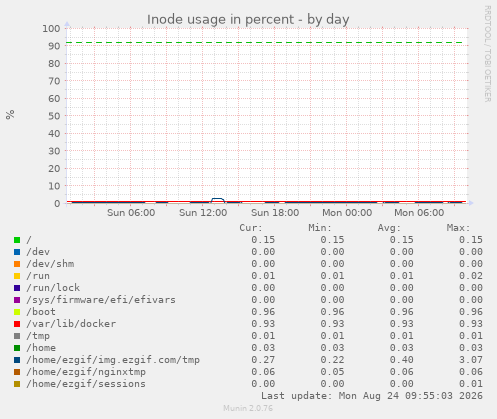Image resolution: width=497 pixels, height=419 pixels.
Task: Click the 0.01 max value for /home/ezgif/sessions
Action: (471, 384)
